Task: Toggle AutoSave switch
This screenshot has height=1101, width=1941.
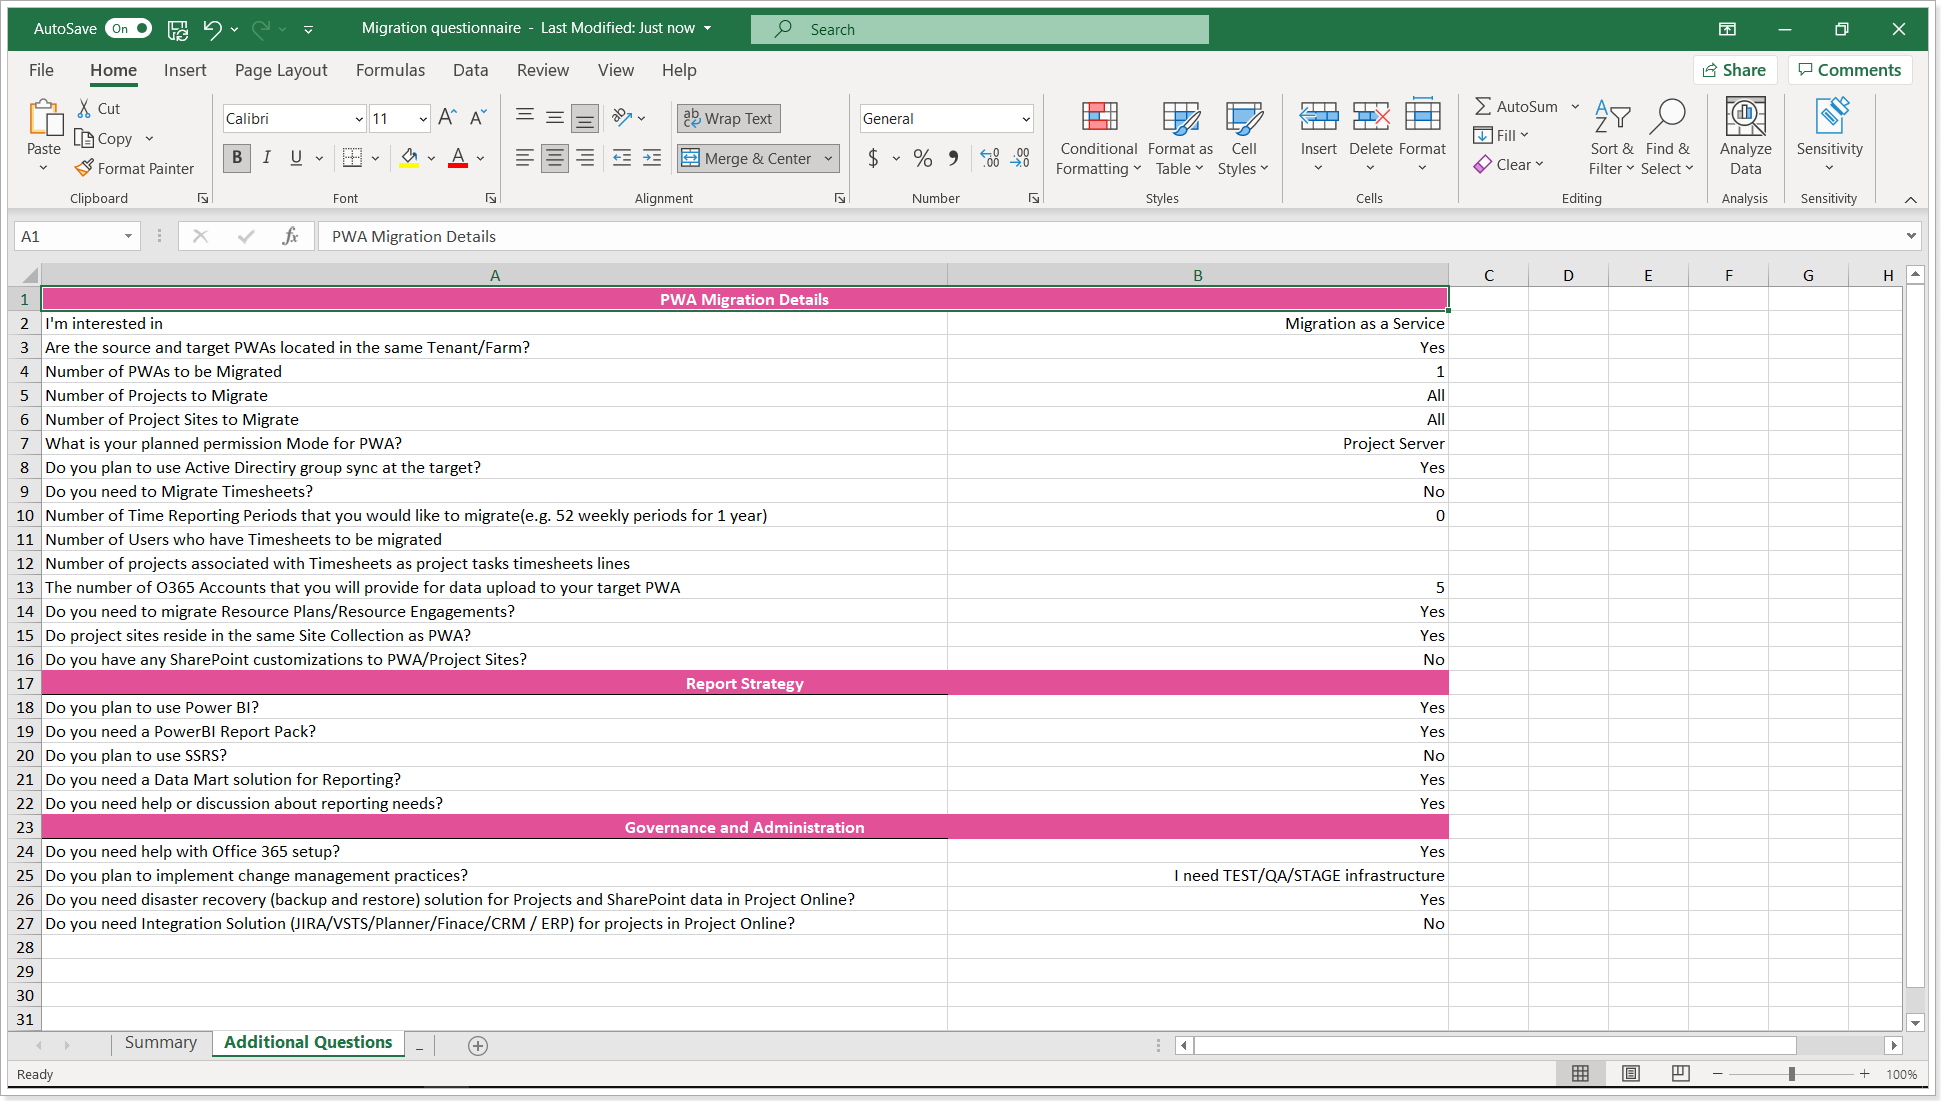Action: pos(129,29)
